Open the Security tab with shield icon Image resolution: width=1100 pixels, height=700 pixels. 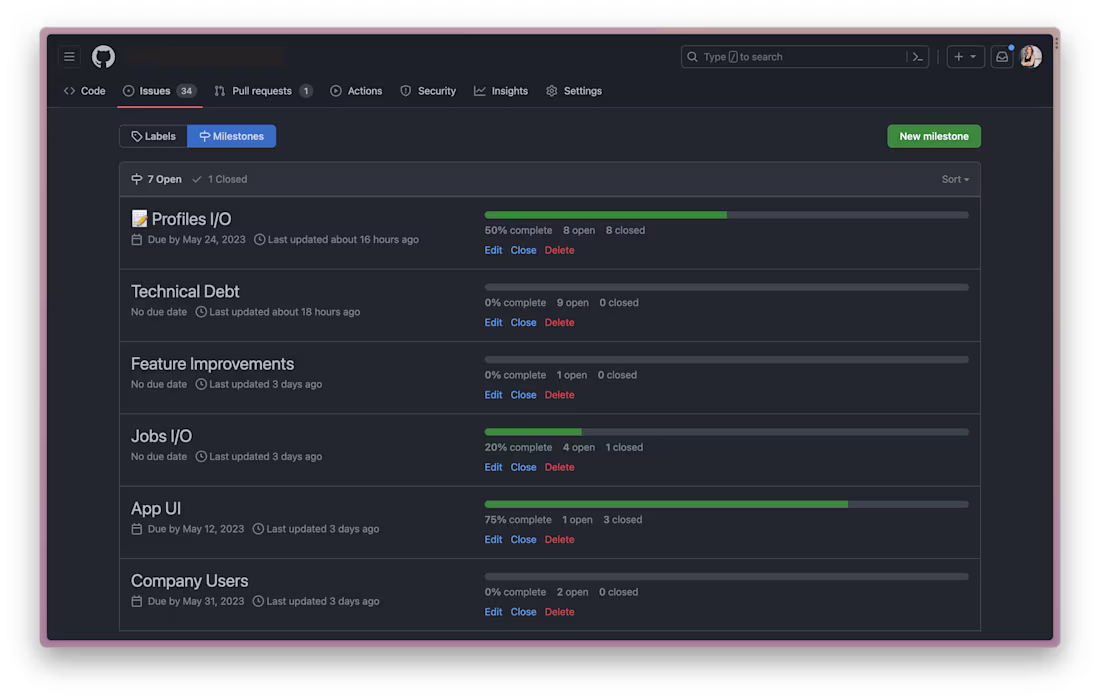point(428,91)
